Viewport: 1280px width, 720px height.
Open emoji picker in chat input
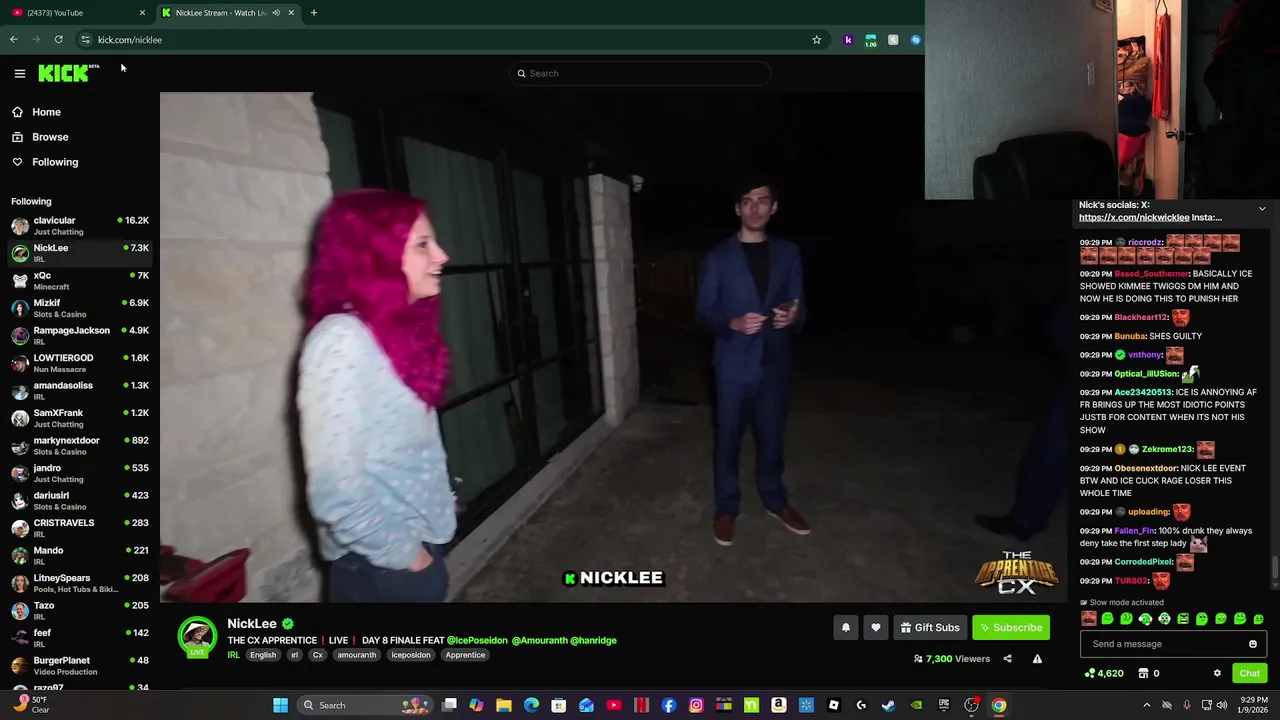tap(1253, 644)
